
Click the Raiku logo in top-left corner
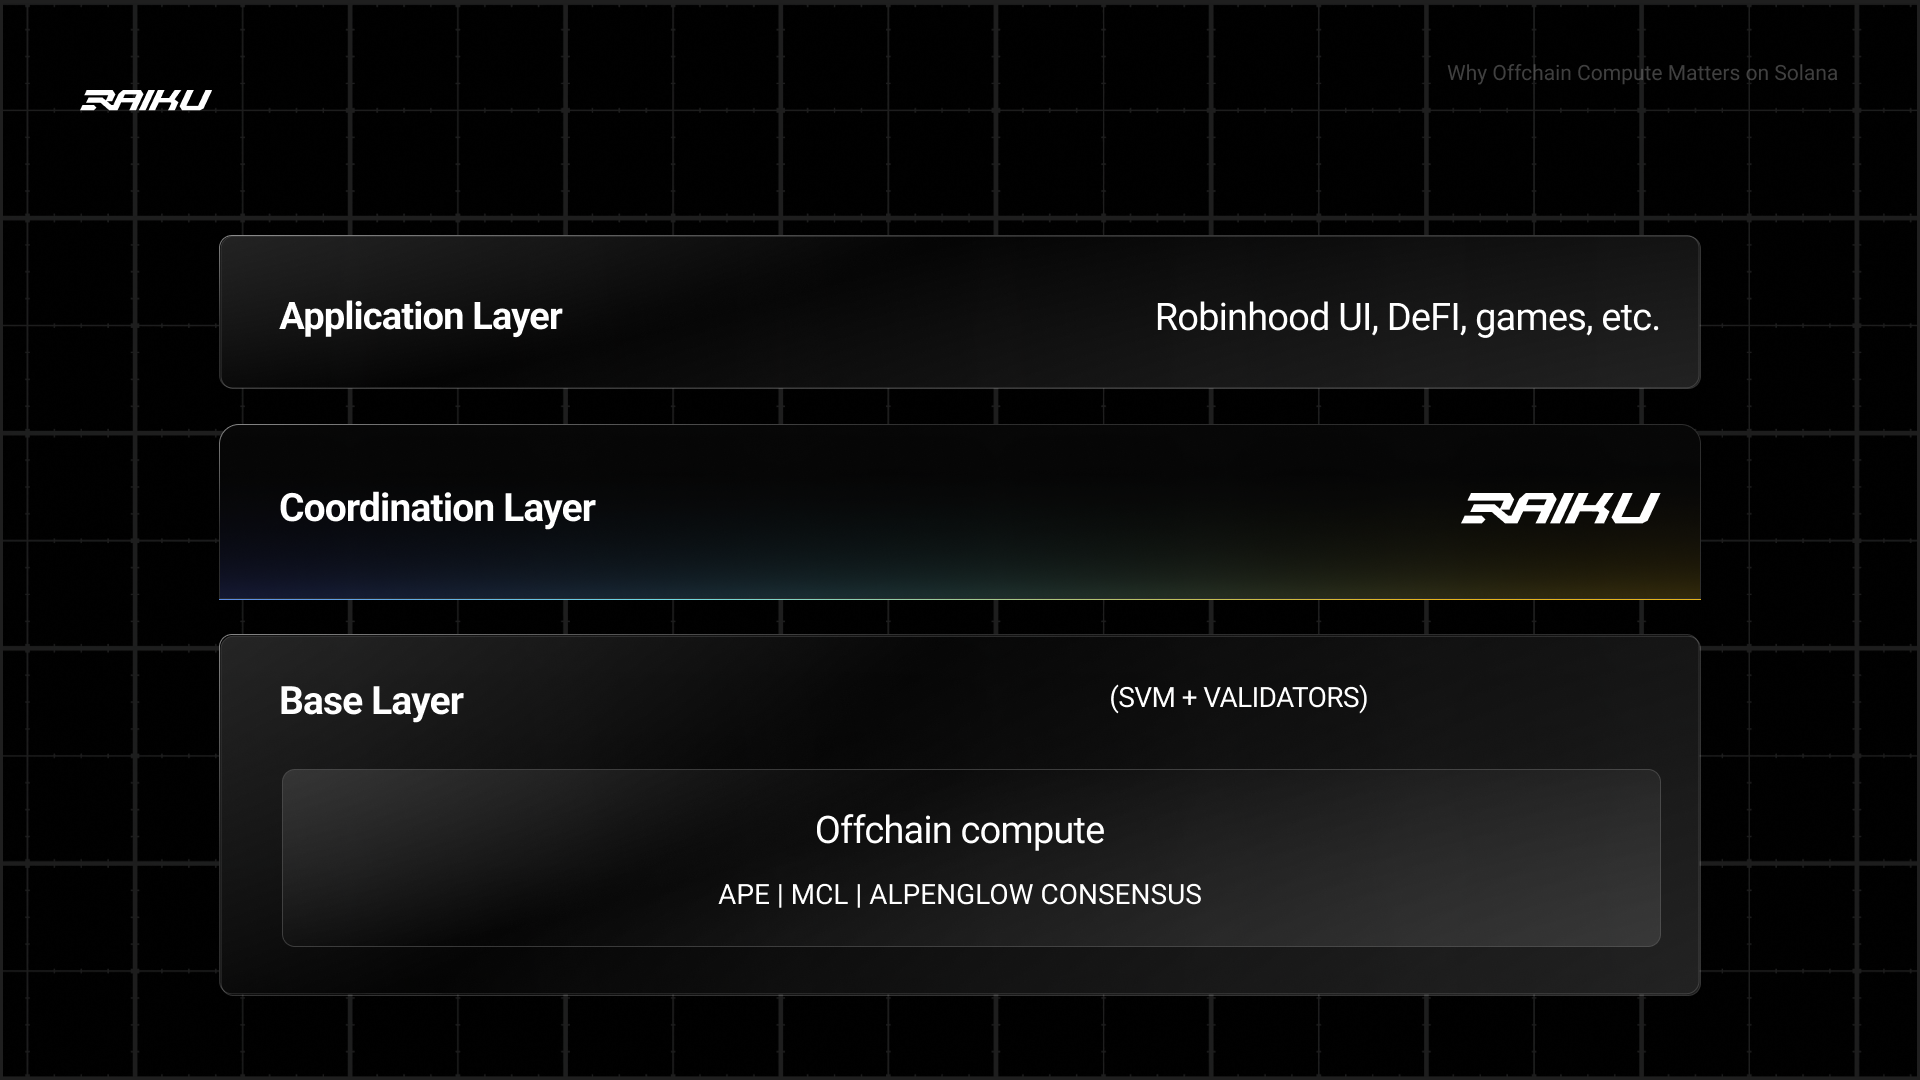[146, 100]
